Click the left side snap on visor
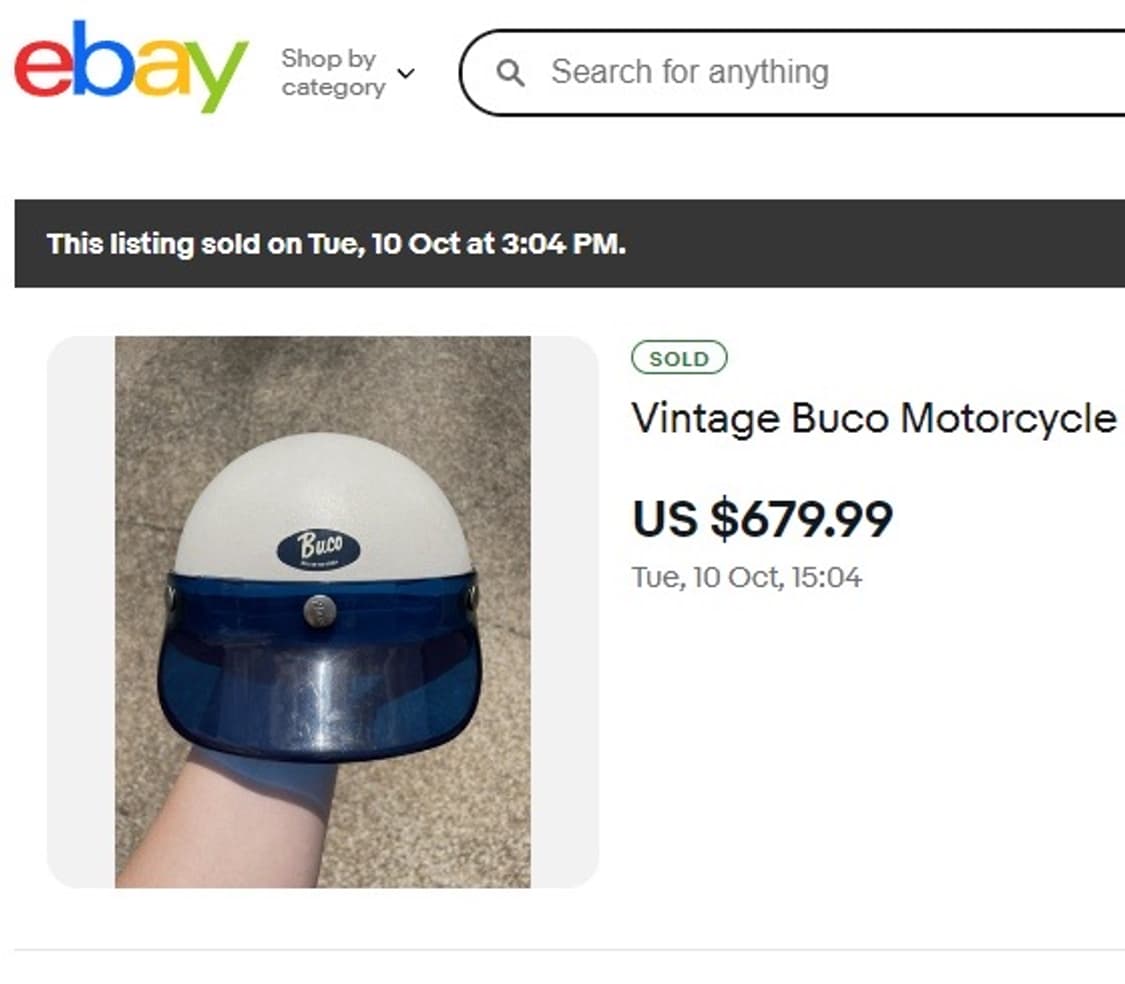Image resolution: width=1125 pixels, height=984 pixels. coord(169,598)
